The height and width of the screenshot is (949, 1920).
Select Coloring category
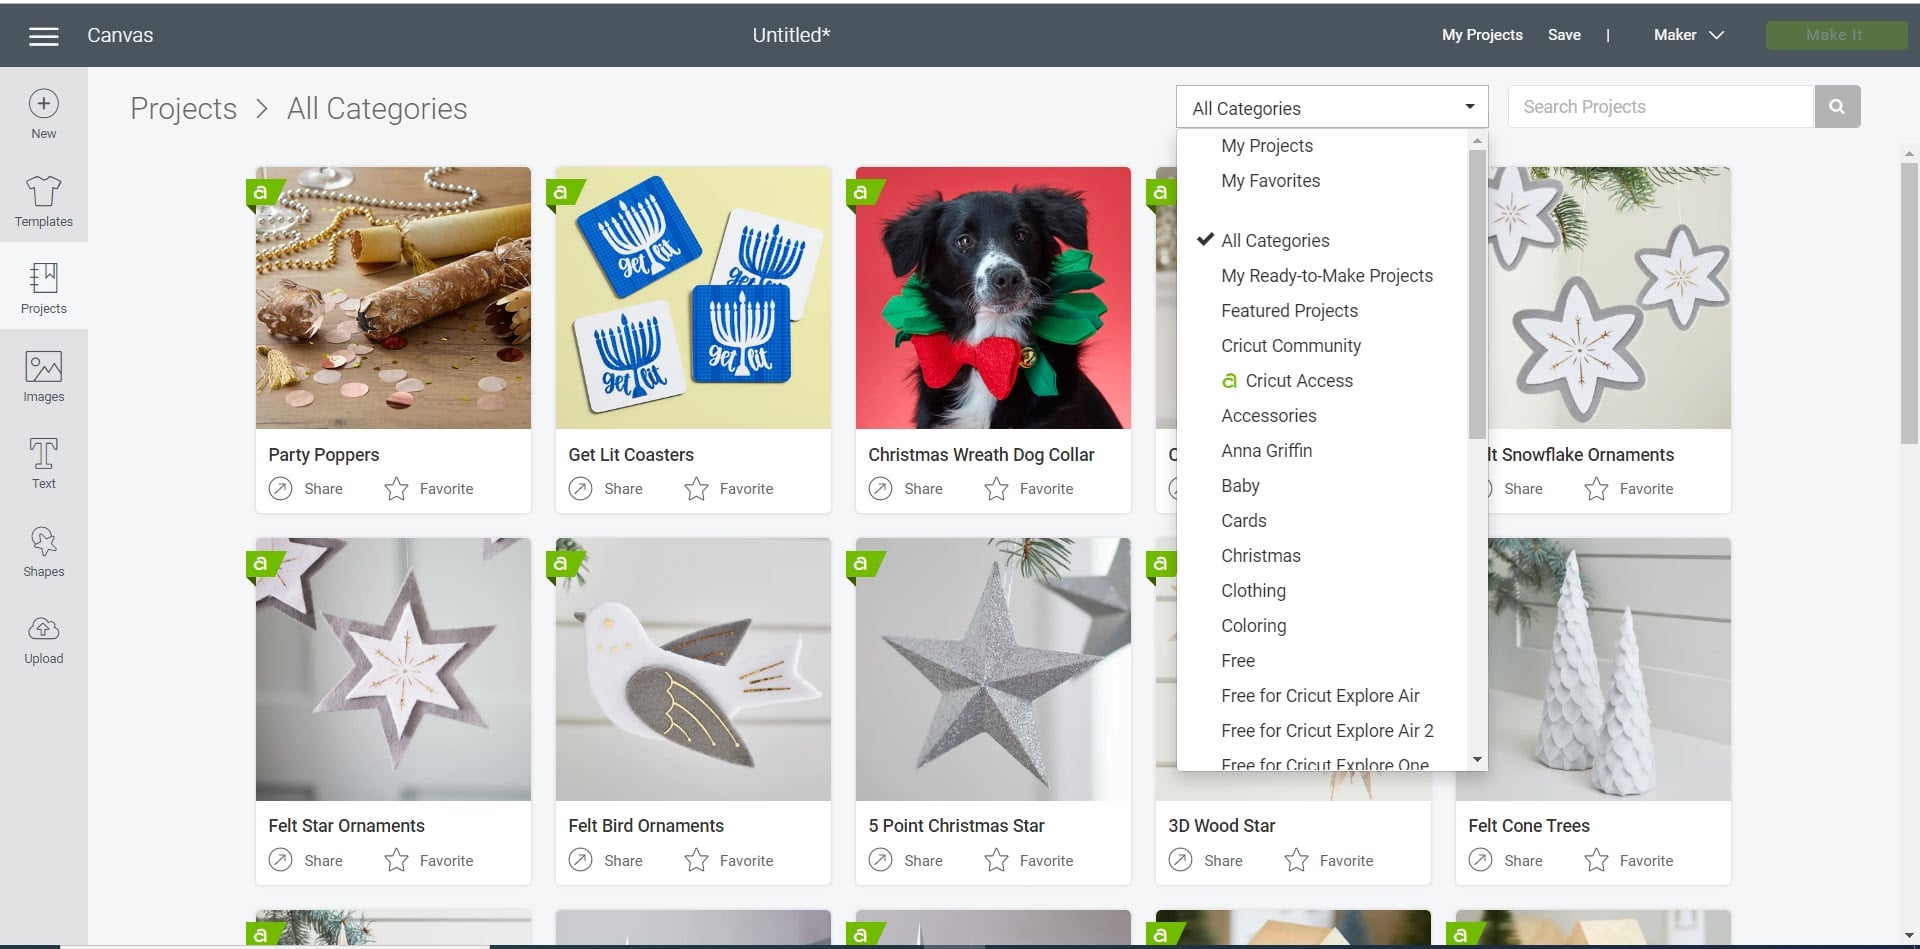[1253, 626]
